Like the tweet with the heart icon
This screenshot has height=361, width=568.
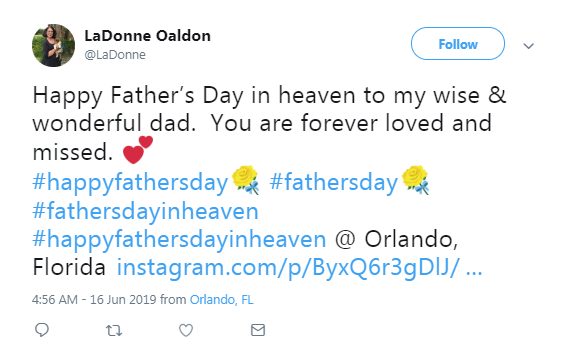(186, 330)
